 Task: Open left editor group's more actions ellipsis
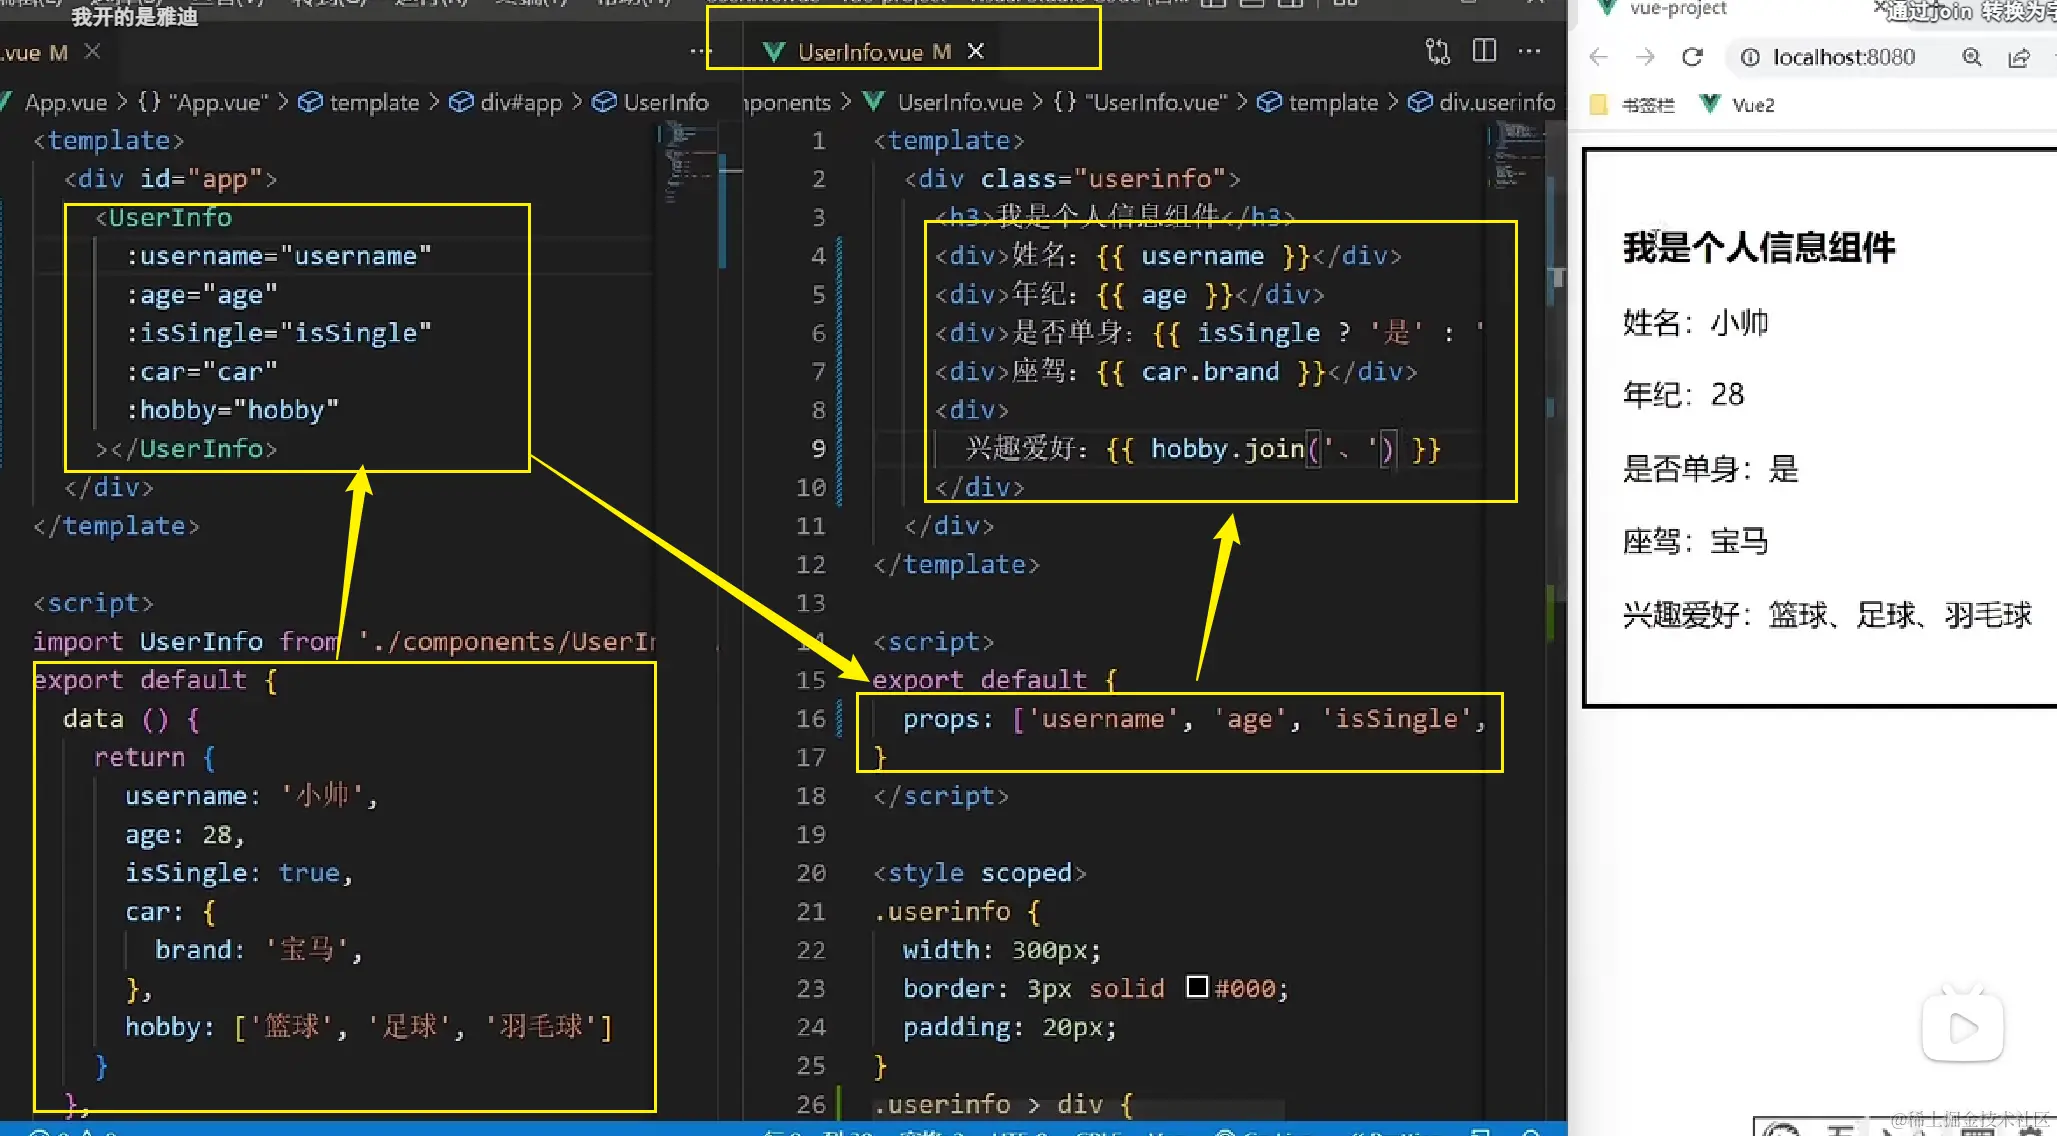[700, 51]
